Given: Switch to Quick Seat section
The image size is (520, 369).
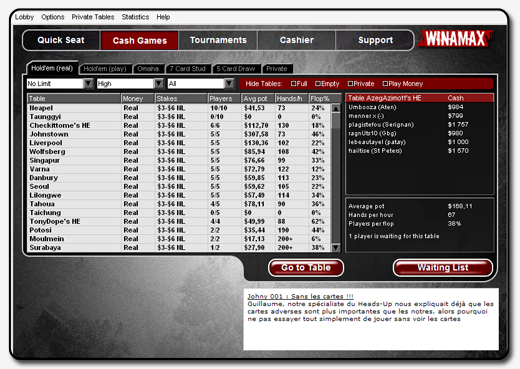Looking at the screenshot, I should pos(61,40).
